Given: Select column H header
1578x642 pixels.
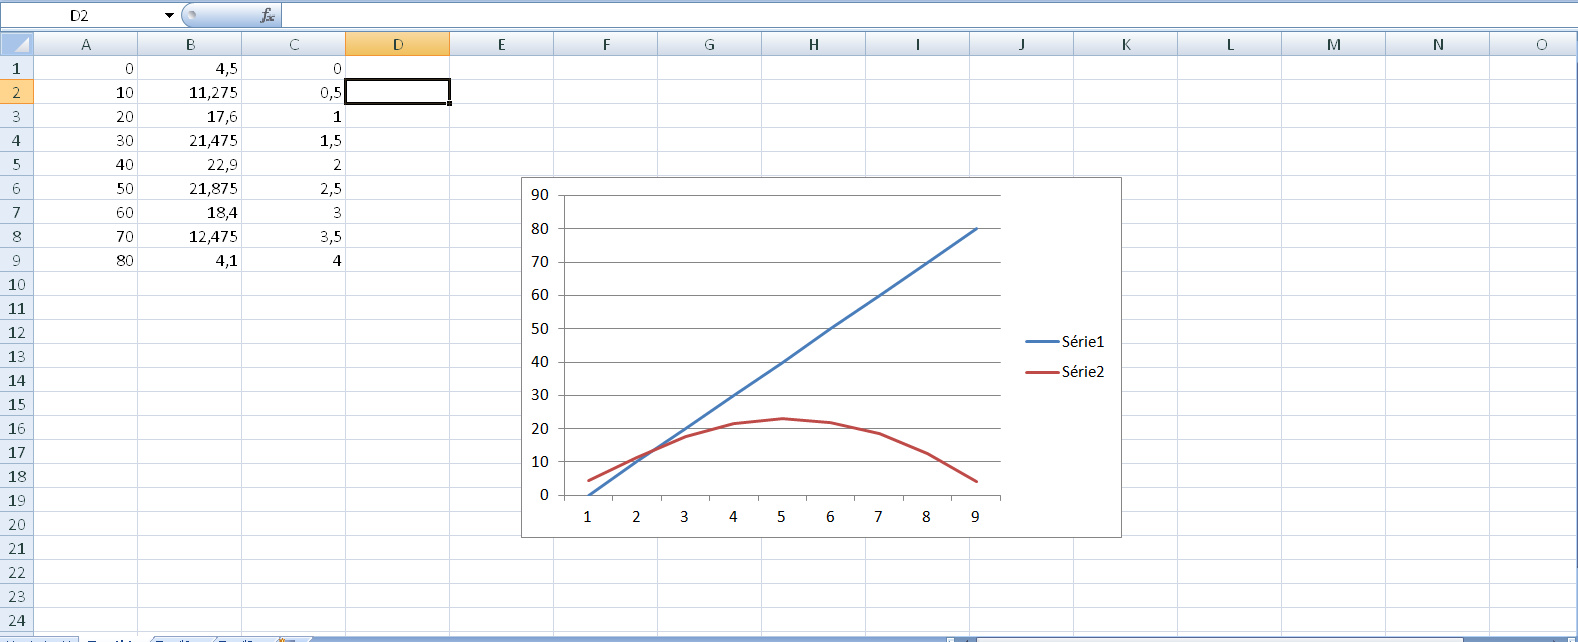Looking at the screenshot, I should pyautogui.click(x=813, y=44).
